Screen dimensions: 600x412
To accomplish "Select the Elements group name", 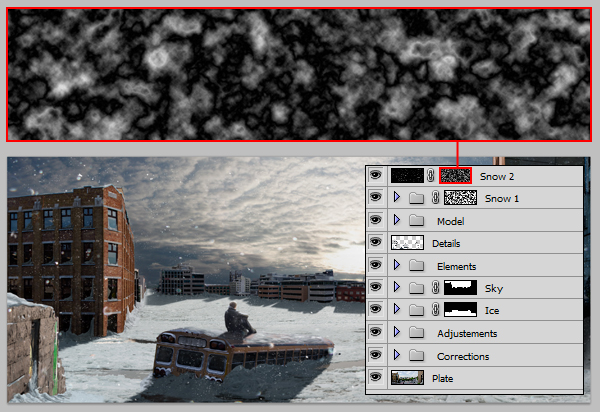I will 457,267.
